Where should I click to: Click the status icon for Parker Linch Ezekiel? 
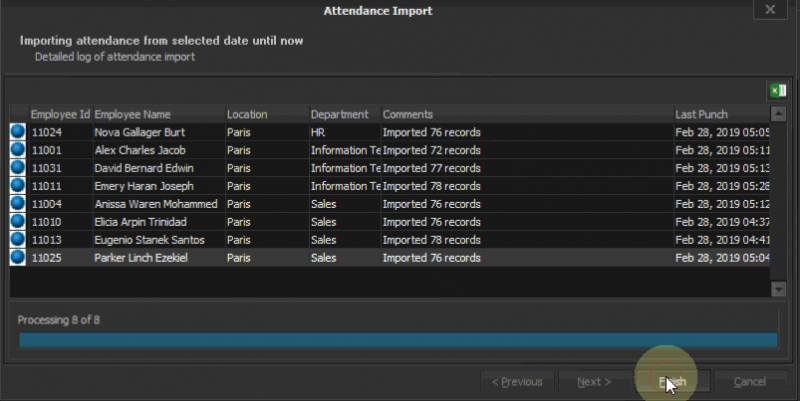18,258
